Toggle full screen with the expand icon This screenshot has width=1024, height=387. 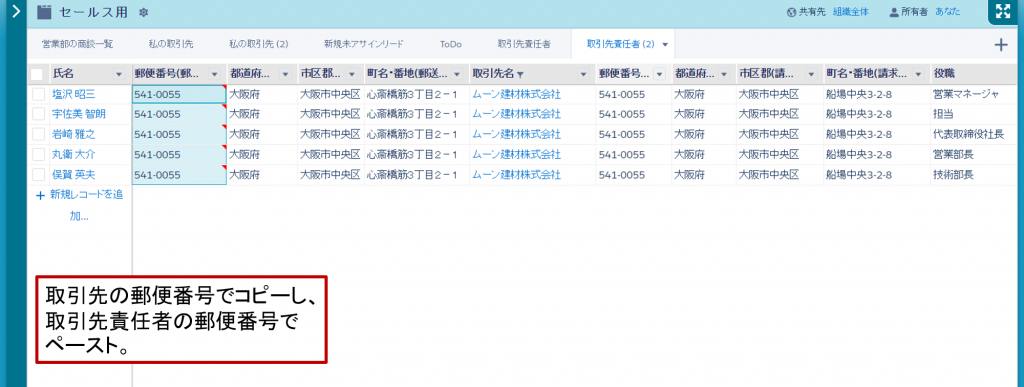(1002, 11)
